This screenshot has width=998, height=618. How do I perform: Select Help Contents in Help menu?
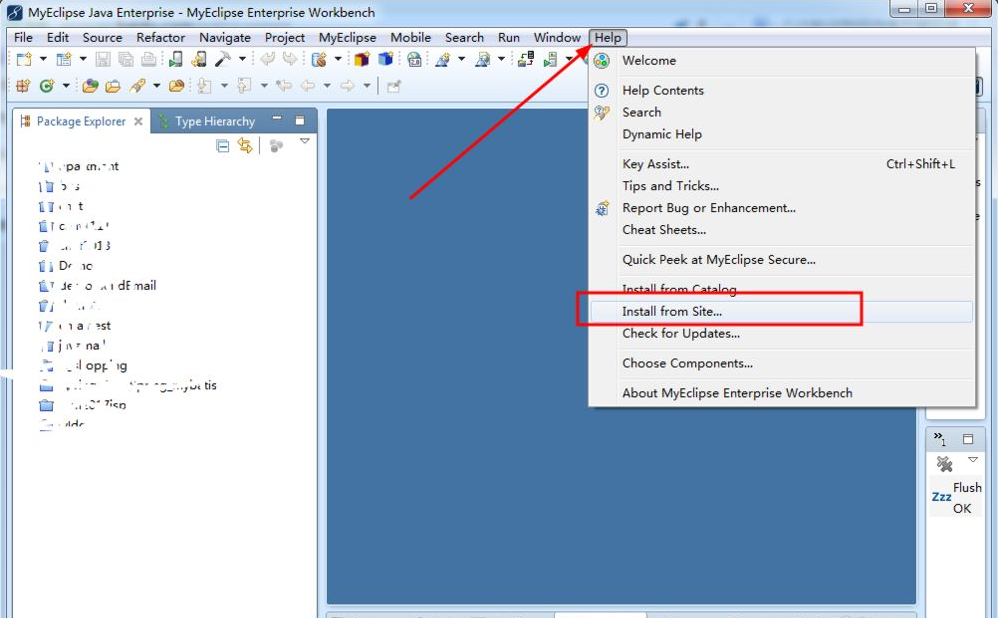782,90
